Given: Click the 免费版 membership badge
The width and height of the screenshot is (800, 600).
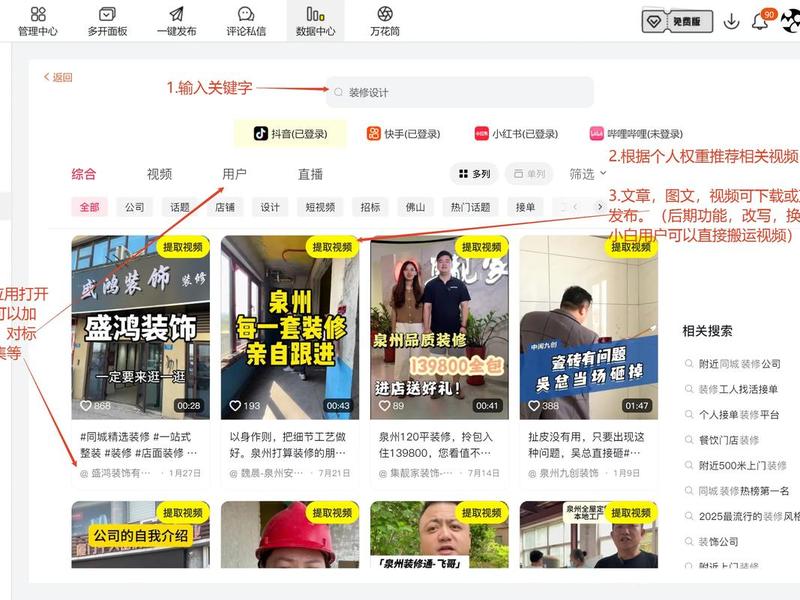Looking at the screenshot, I should [677, 21].
